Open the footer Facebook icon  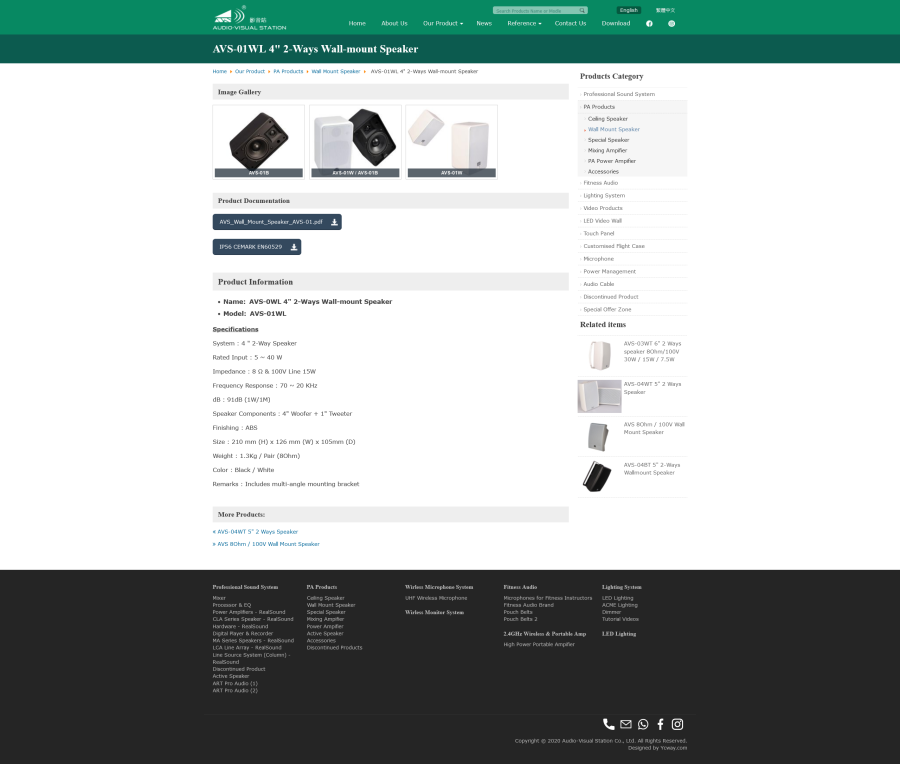point(660,724)
